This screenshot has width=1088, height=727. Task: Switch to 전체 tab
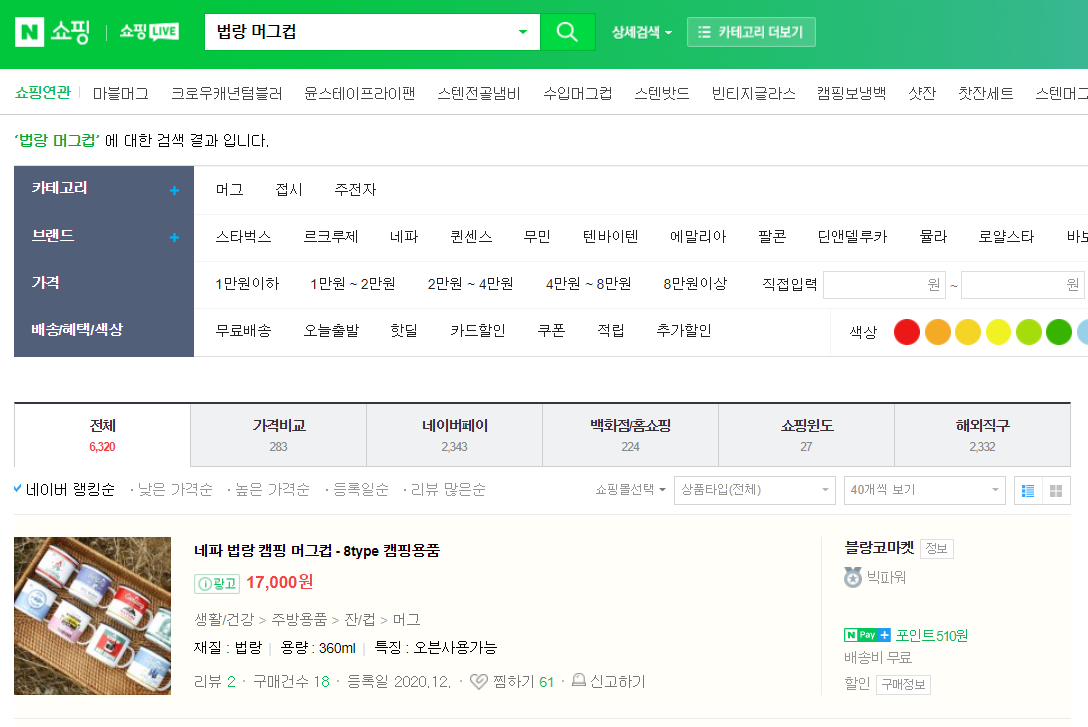[x=103, y=435]
